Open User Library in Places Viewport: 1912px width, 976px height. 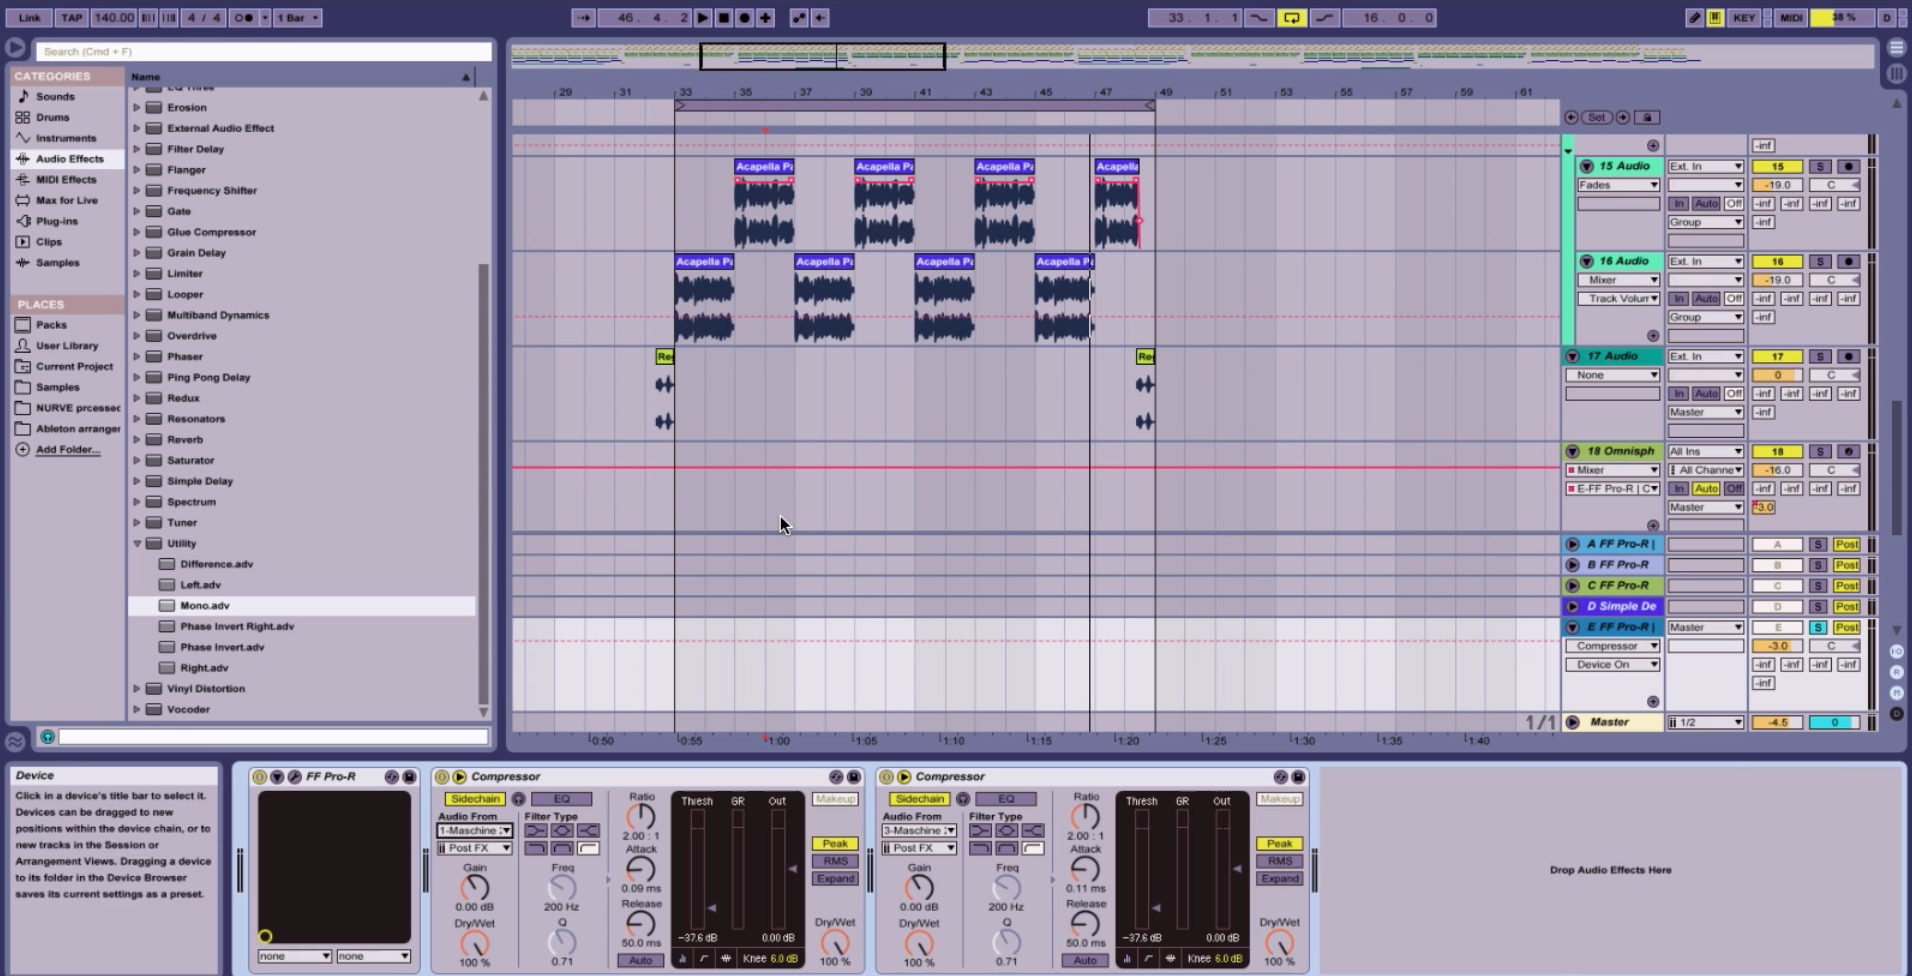[67, 346]
